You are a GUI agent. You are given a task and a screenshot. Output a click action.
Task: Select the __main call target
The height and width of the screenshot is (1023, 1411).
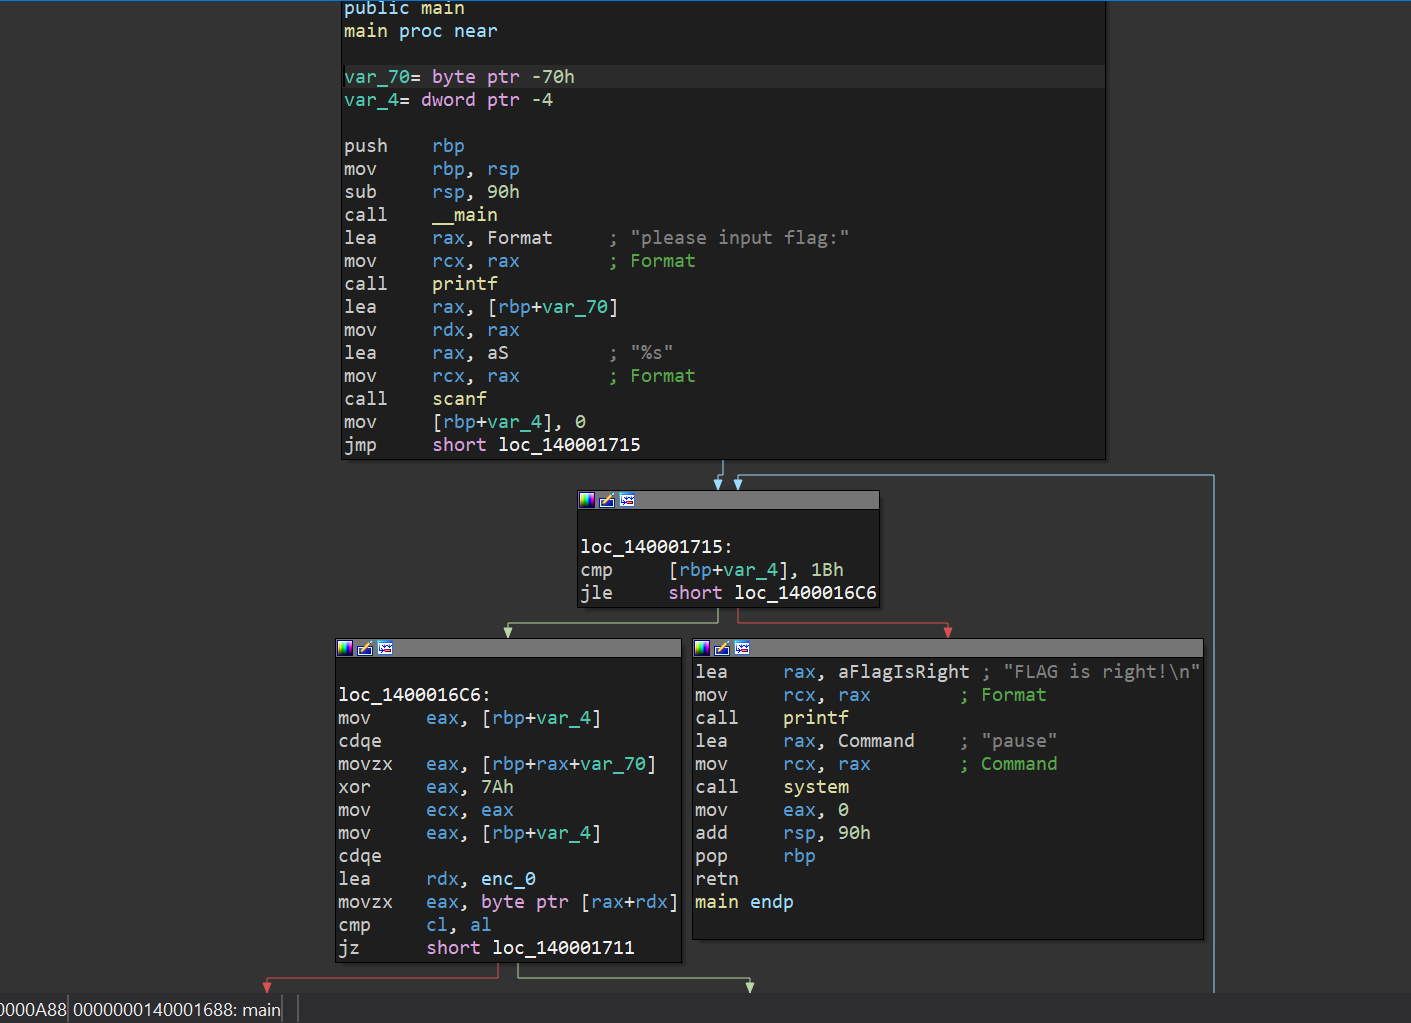coord(464,215)
